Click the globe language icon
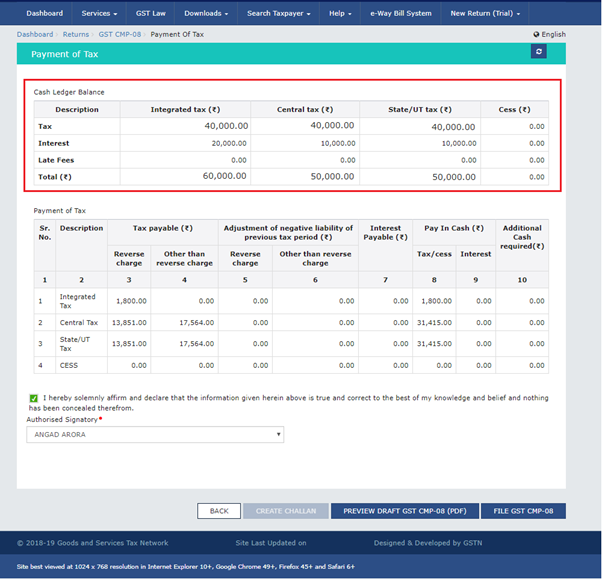 tap(536, 34)
